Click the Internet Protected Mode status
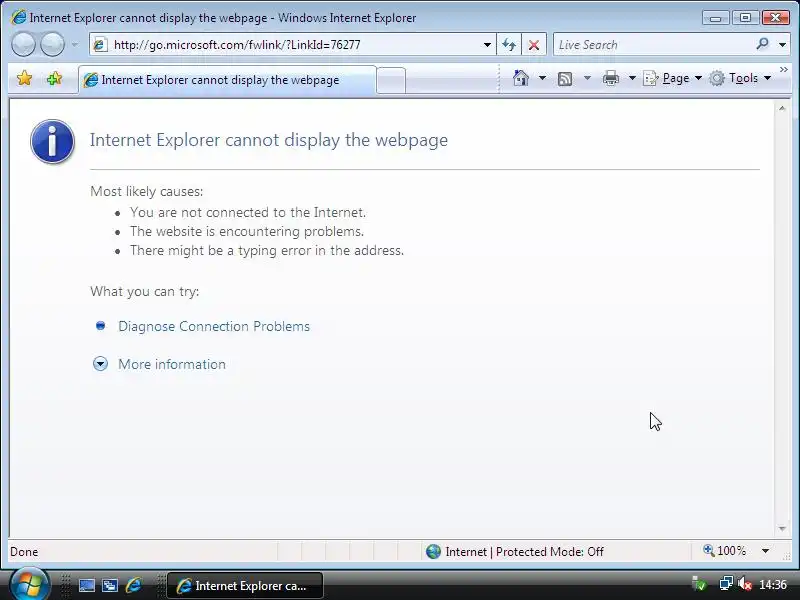Screen dimensions: 800x600 tap(524, 552)
